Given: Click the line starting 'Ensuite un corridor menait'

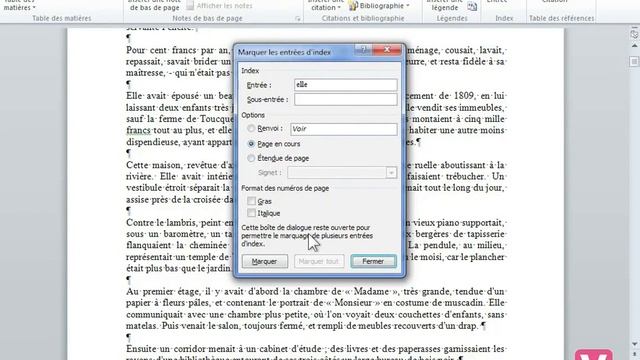Looking at the screenshot, I should pyautogui.click(x=316, y=349).
